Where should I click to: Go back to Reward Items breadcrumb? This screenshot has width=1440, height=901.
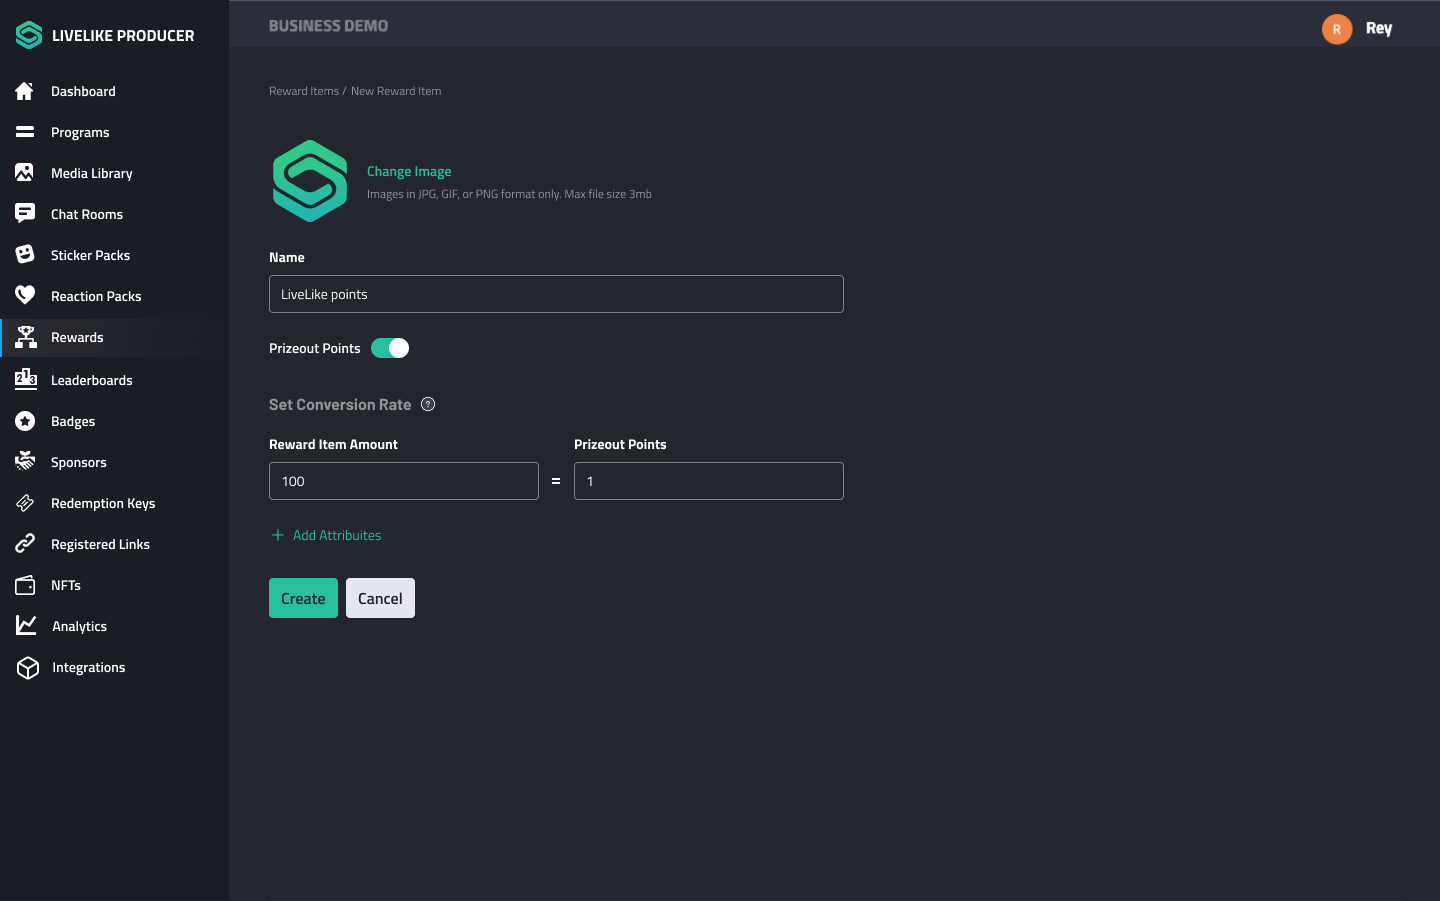304,91
